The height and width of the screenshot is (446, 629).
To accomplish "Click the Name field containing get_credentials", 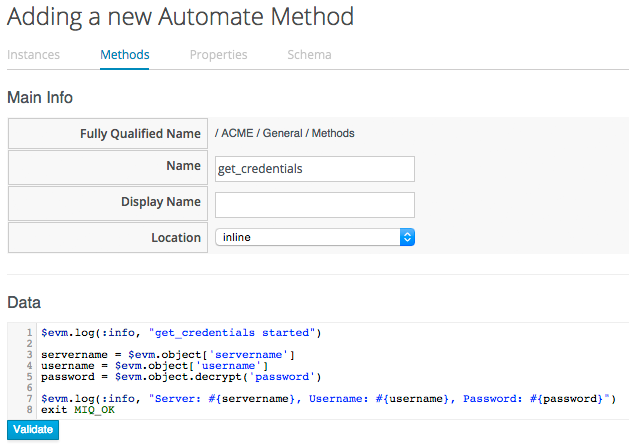I will tap(314, 169).
